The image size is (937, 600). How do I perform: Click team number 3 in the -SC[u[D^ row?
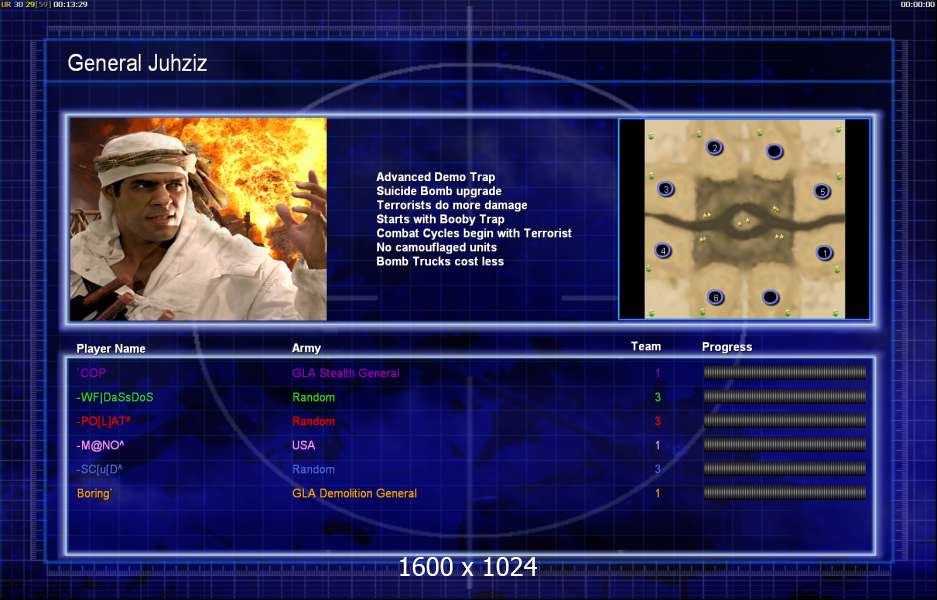tap(657, 469)
